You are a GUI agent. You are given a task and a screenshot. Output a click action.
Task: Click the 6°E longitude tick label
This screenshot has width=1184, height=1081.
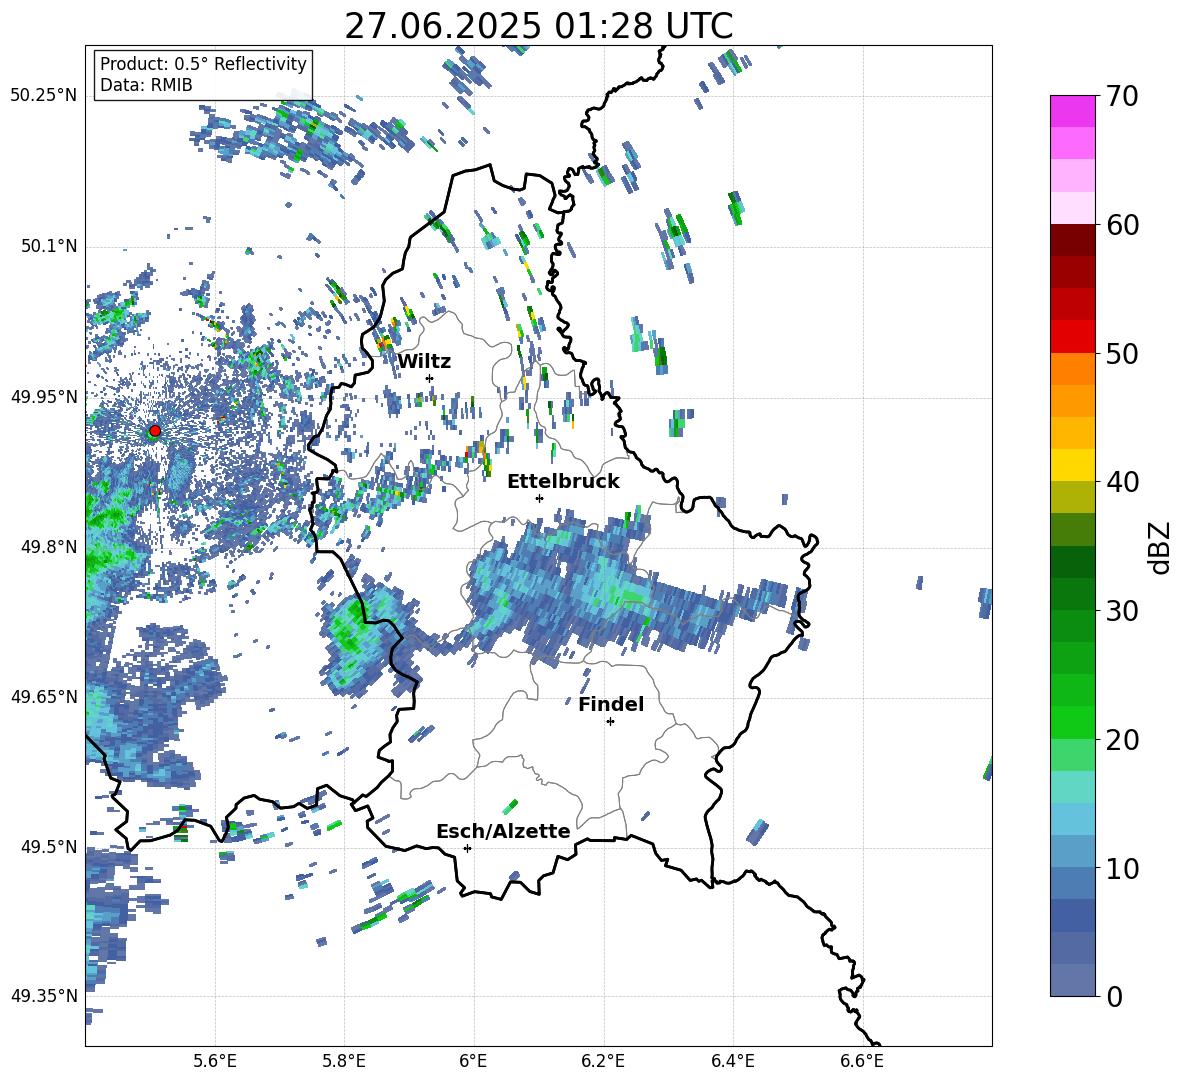(473, 1061)
